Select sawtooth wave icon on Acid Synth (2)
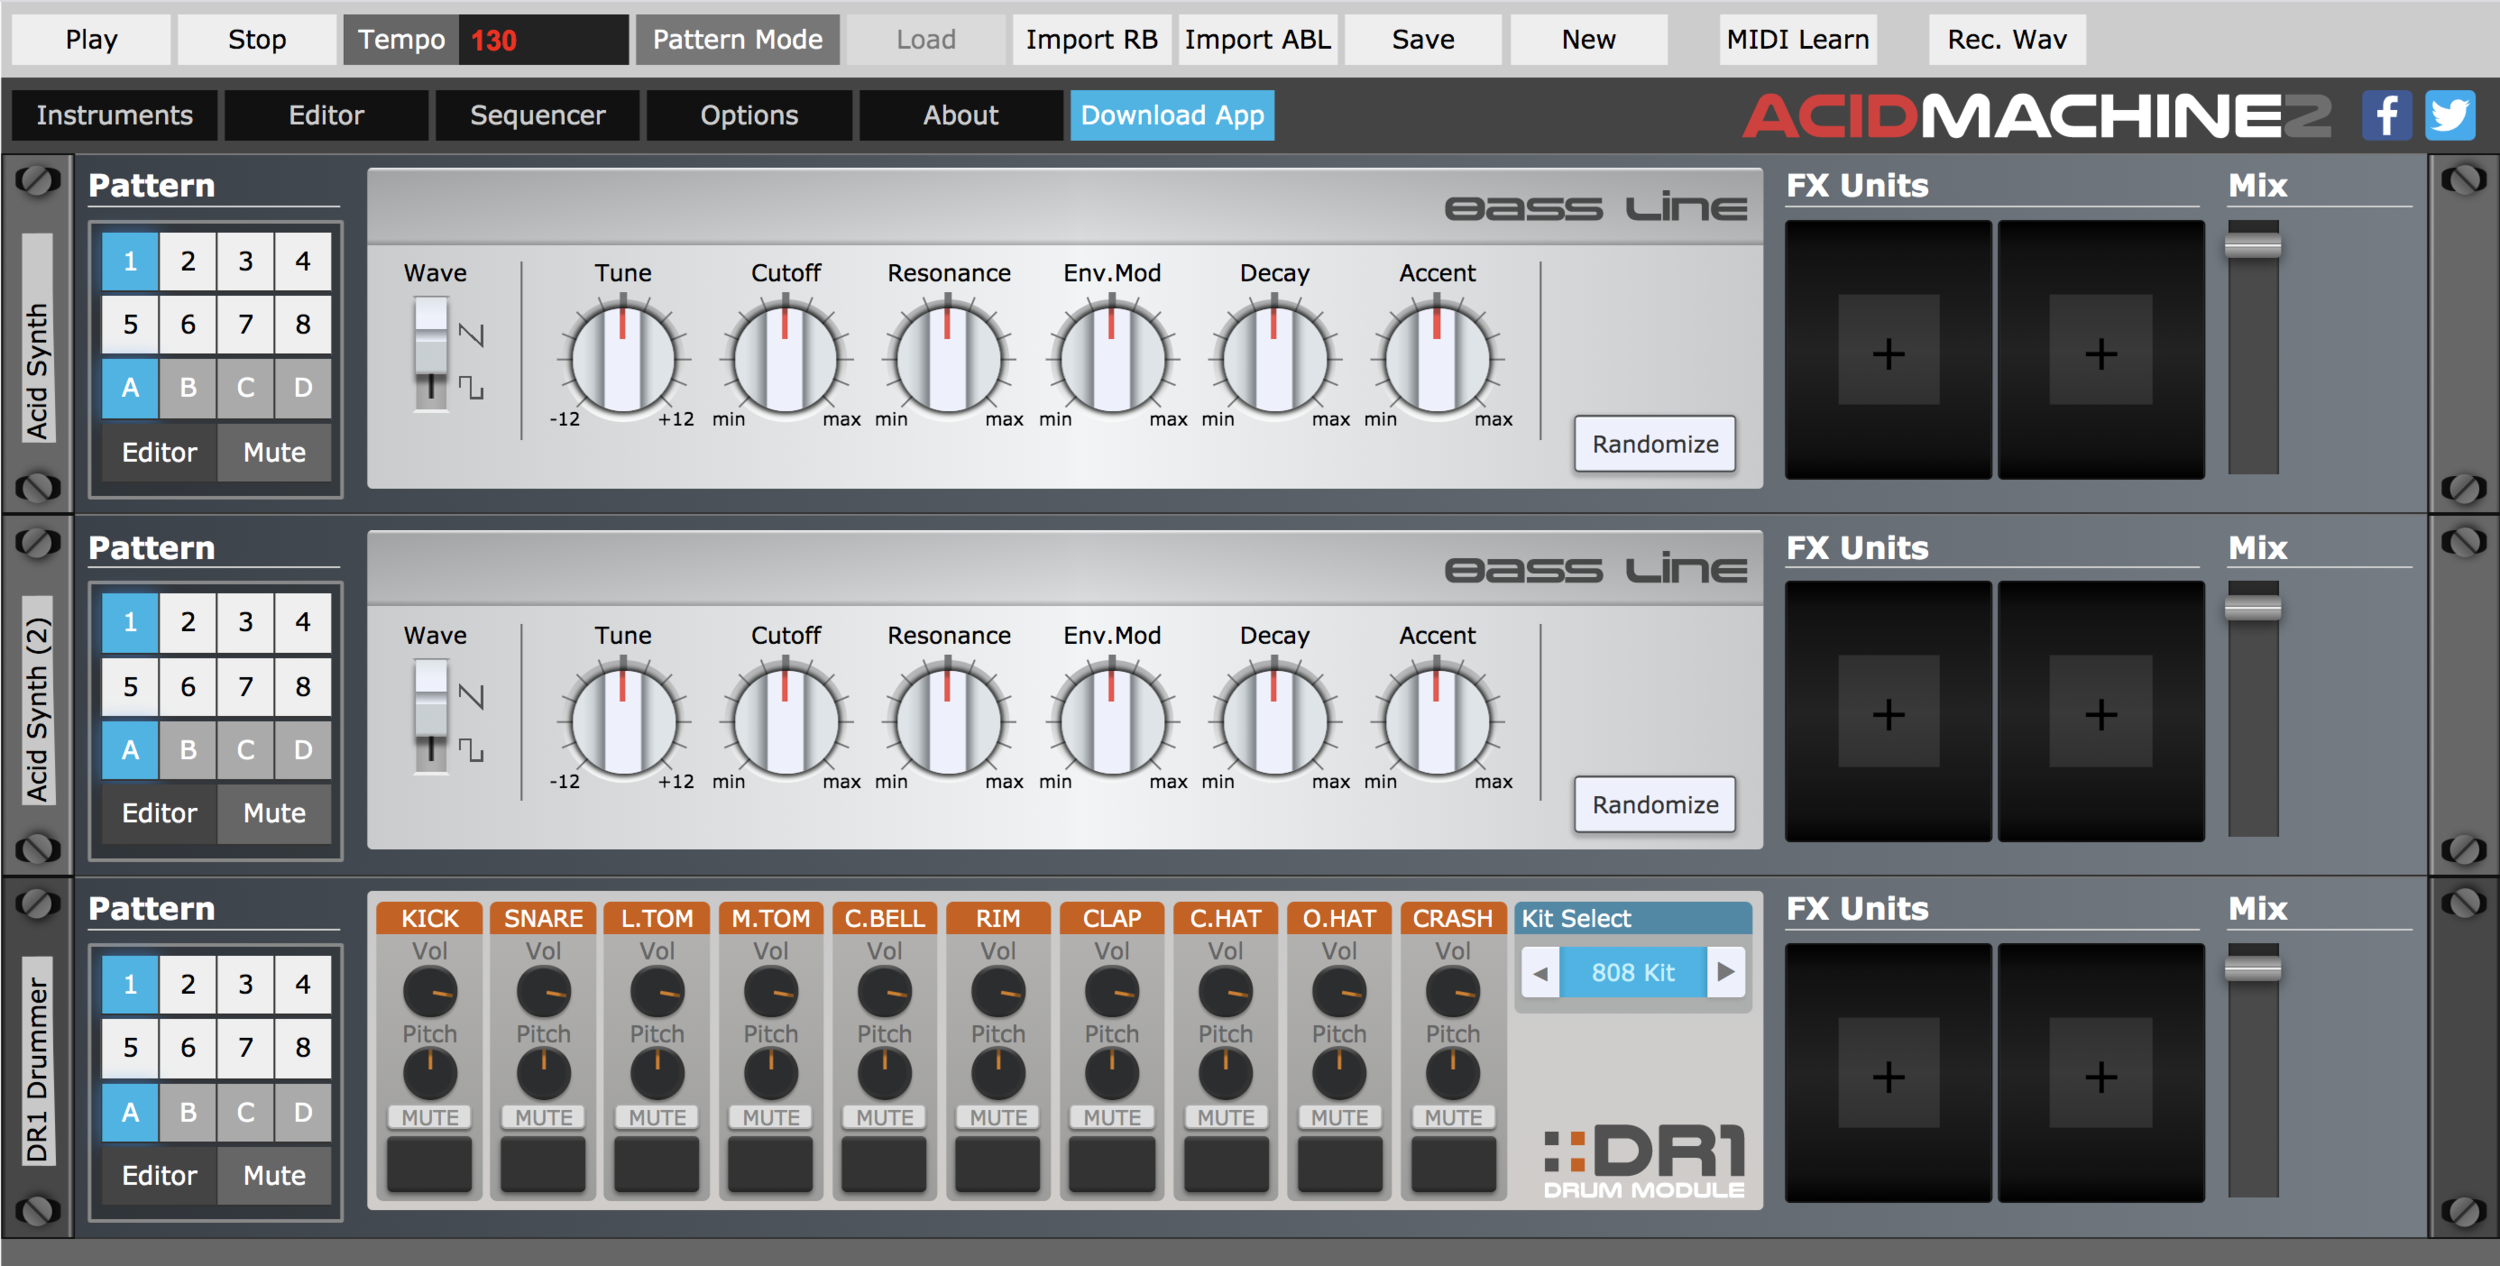The width and height of the screenshot is (2500, 1266). tap(471, 696)
